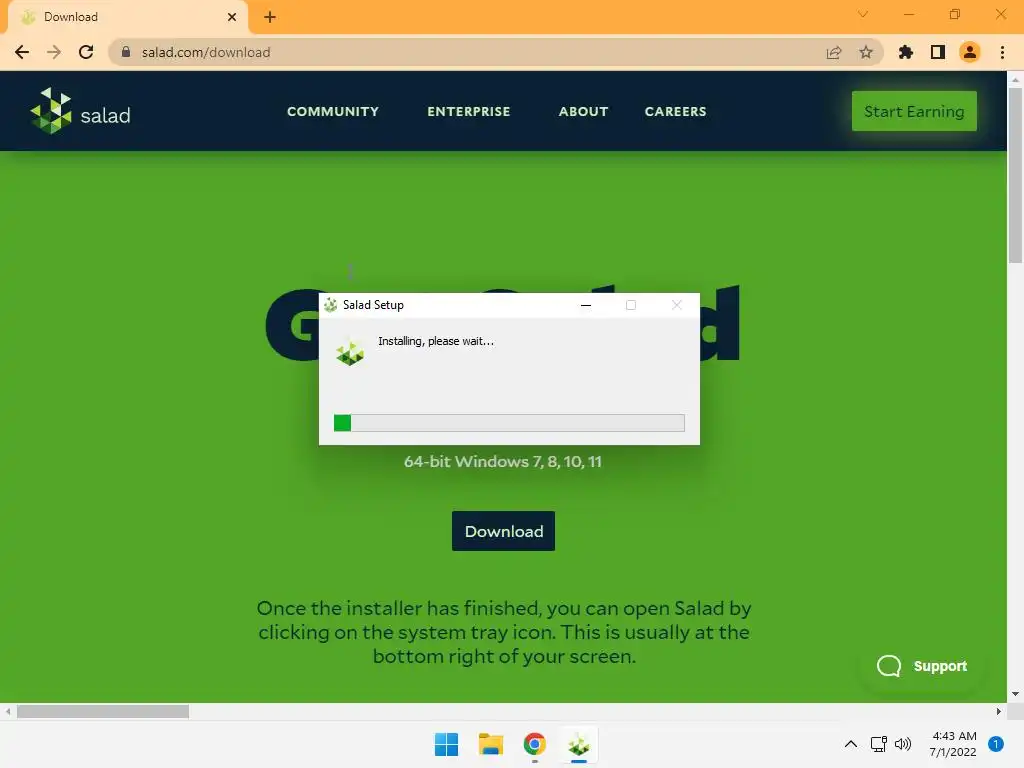Switch to Chrome on the taskbar
Screen dimensions: 1024x768
[534, 744]
